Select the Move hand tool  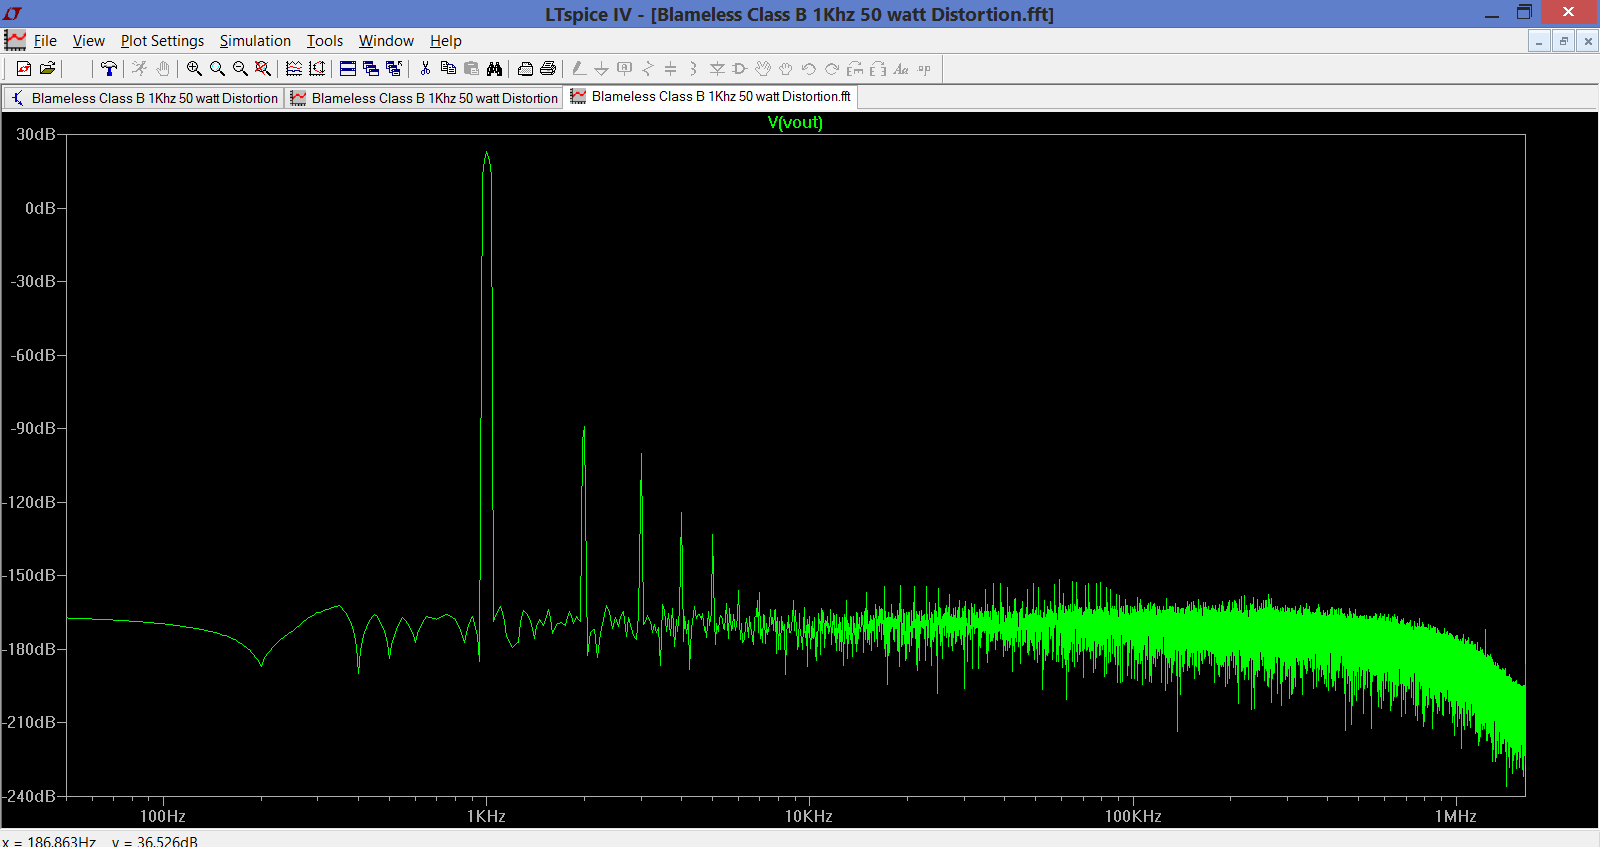763,69
